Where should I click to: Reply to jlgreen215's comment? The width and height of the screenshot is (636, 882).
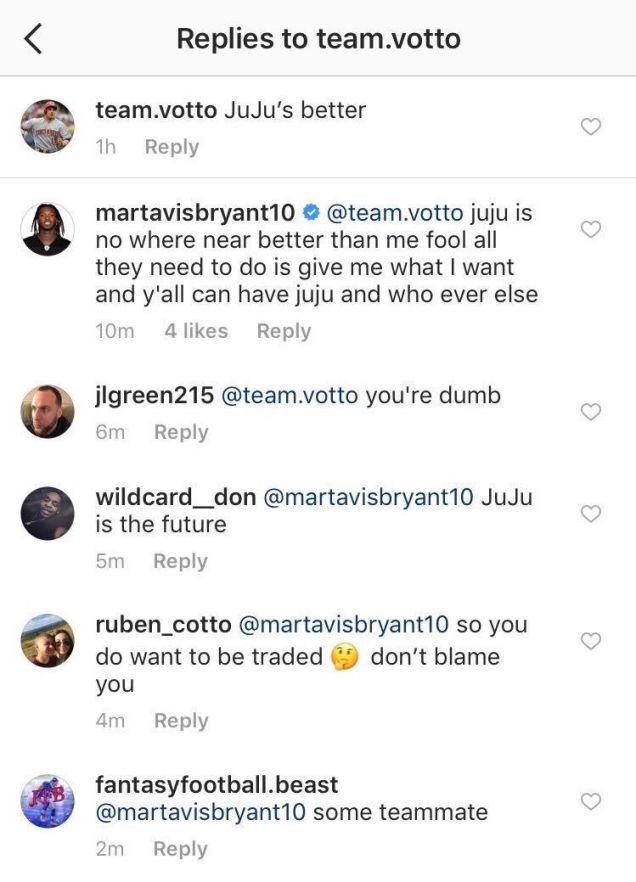181,432
